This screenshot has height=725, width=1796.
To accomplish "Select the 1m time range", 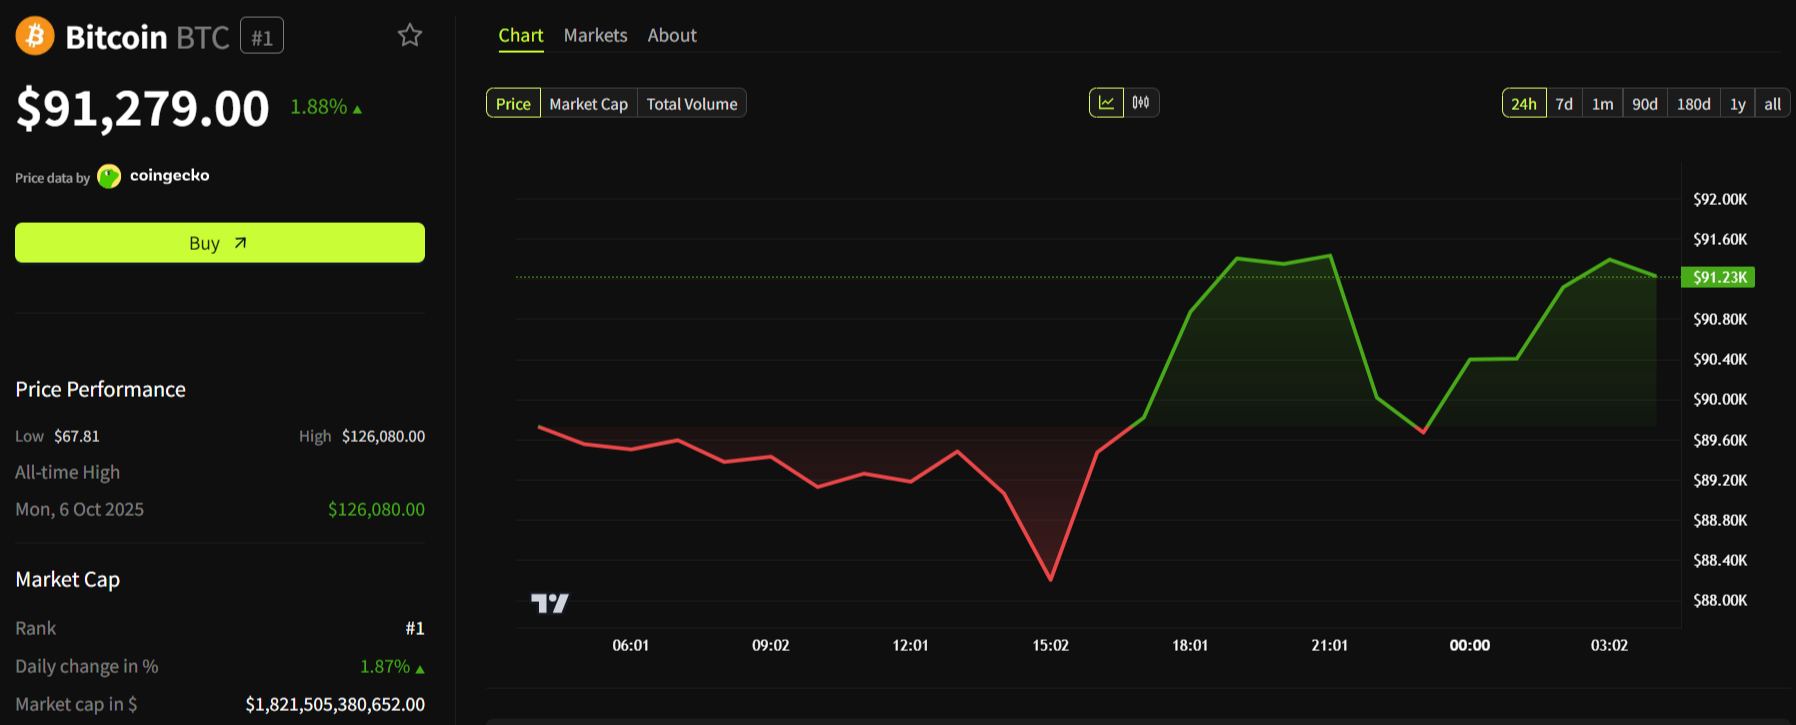I will click(x=1602, y=104).
